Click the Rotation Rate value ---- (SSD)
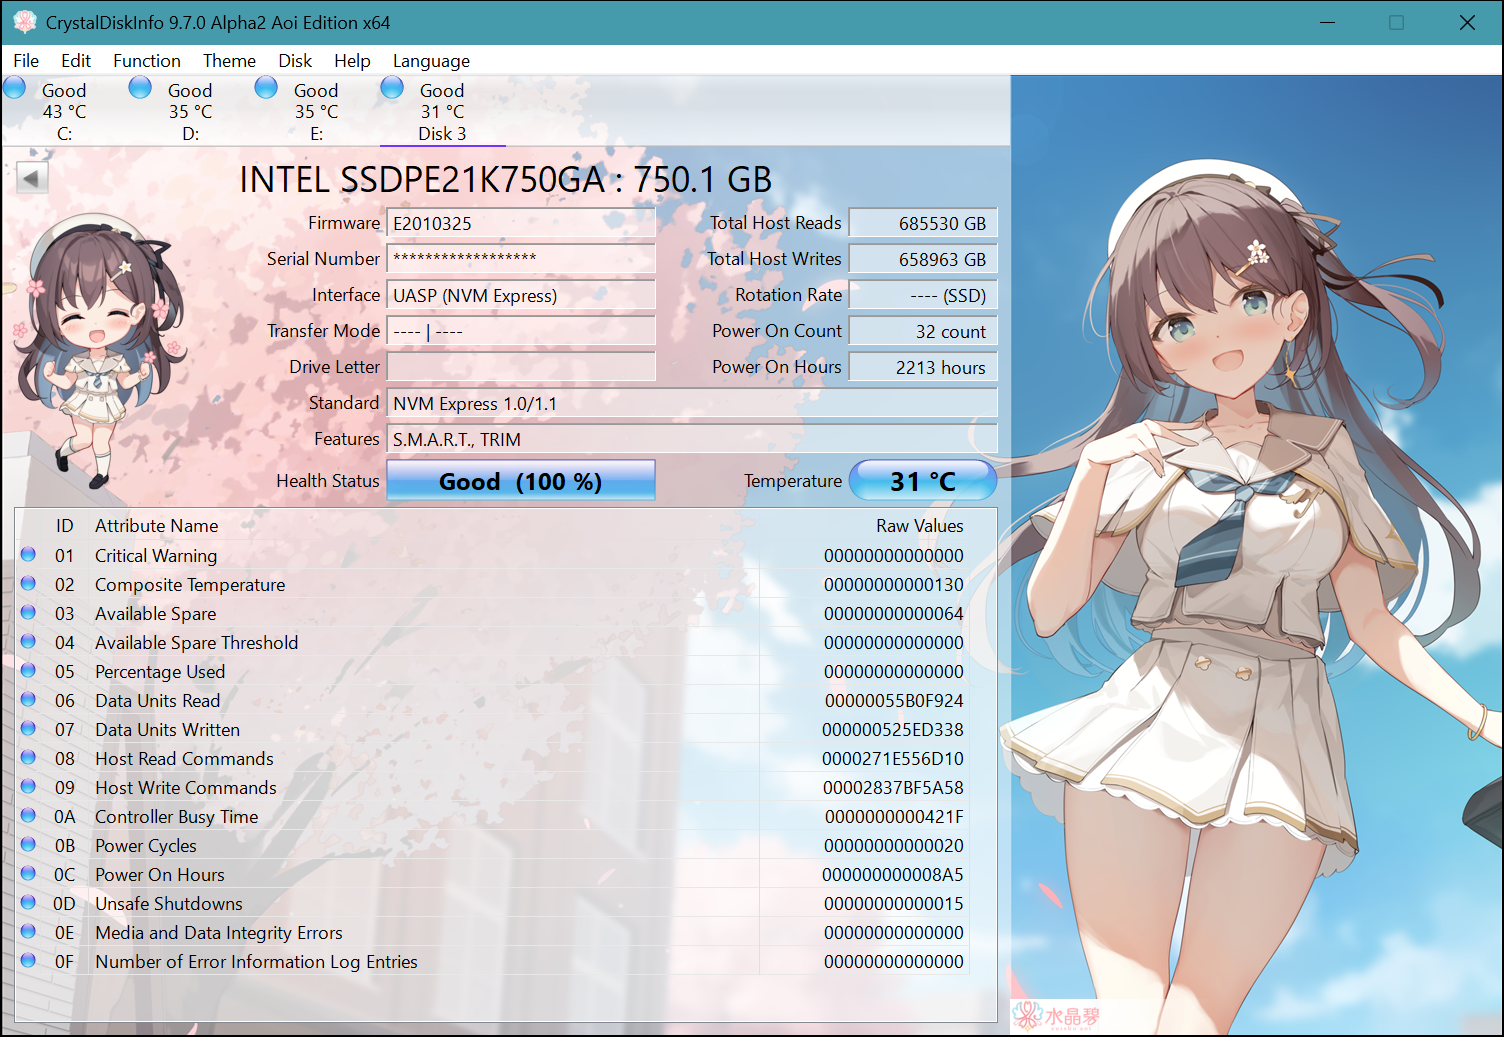Image resolution: width=1504 pixels, height=1037 pixels. tap(923, 295)
